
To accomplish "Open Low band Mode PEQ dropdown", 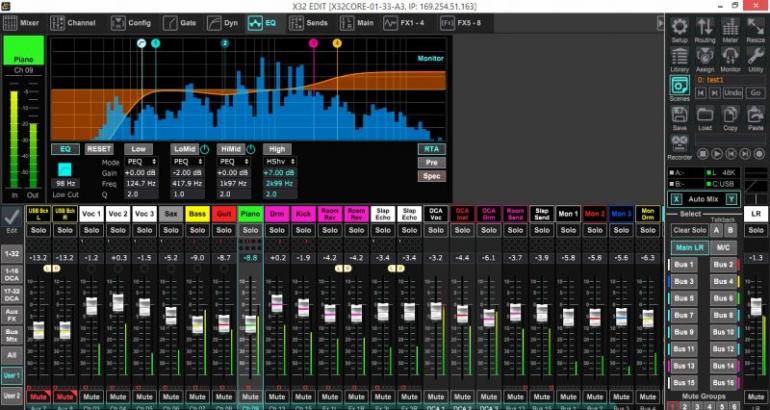I will [141, 162].
